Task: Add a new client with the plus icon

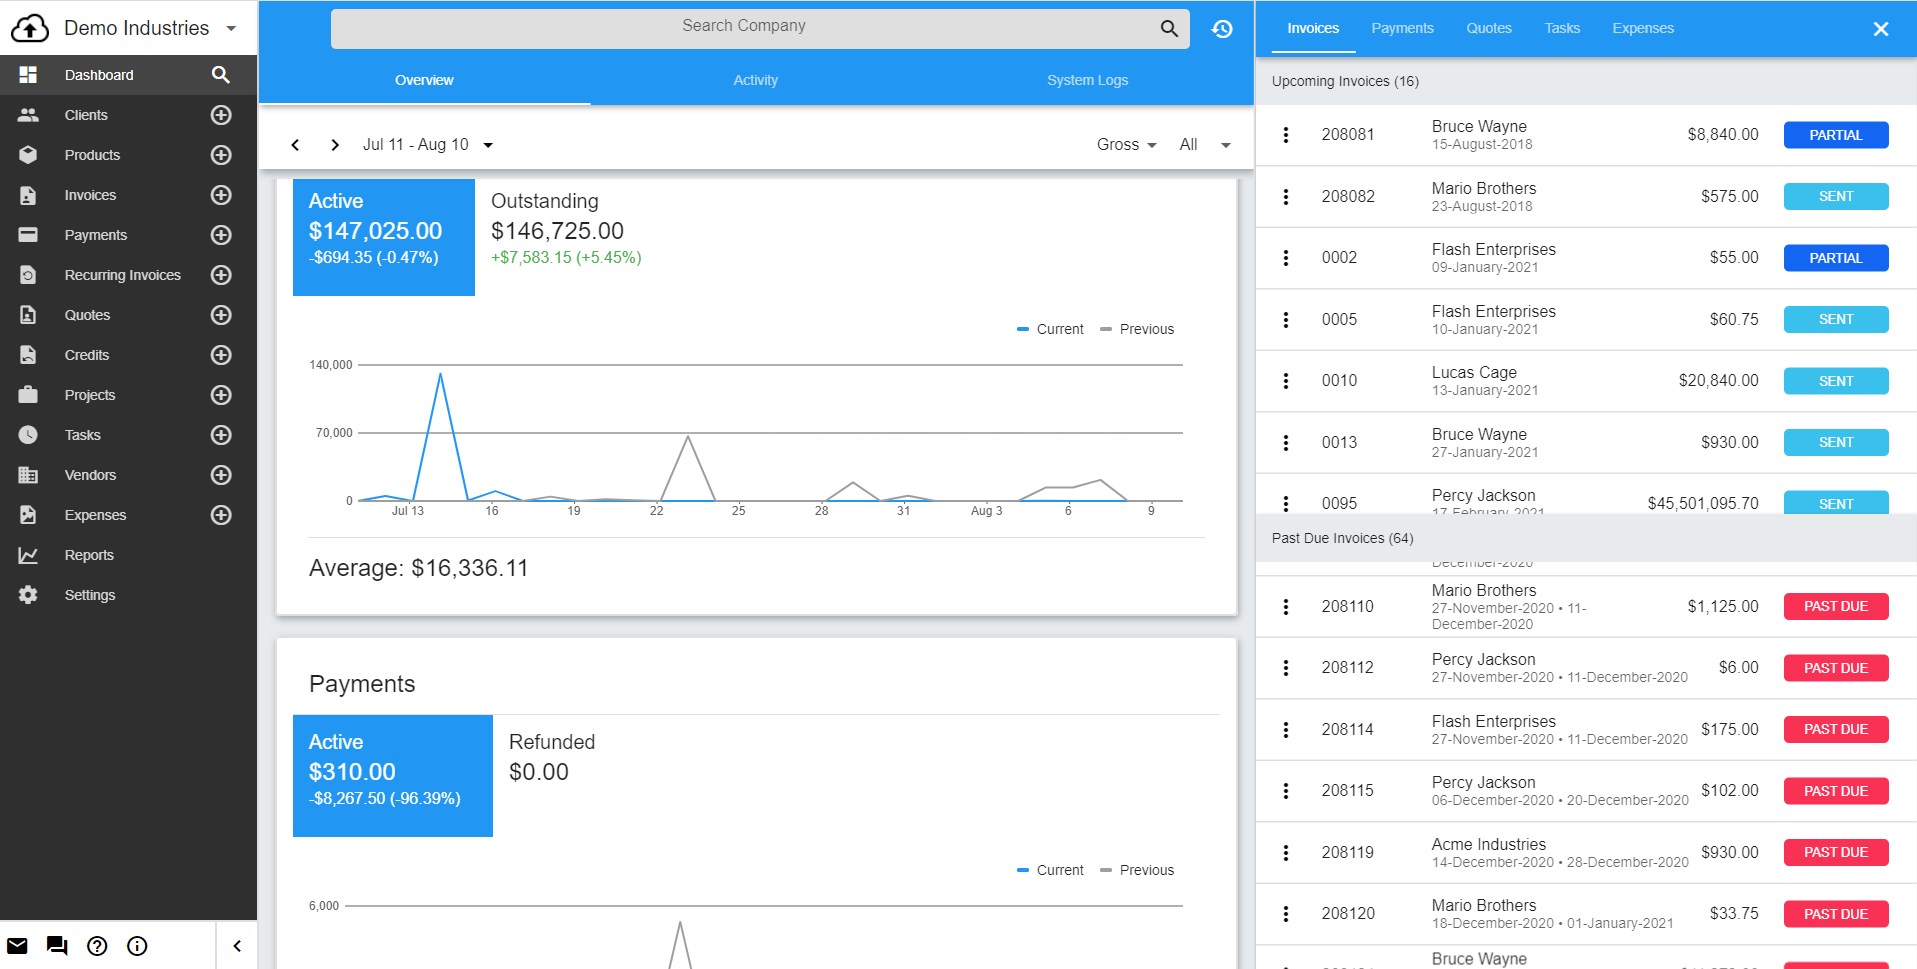Action: (x=220, y=114)
